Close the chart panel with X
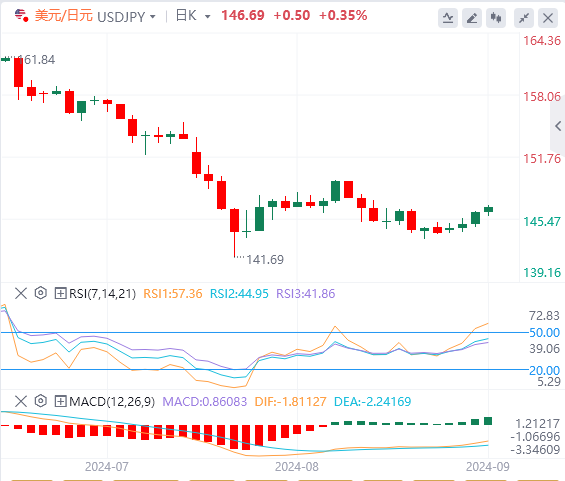The image size is (565, 481). click(x=548, y=18)
